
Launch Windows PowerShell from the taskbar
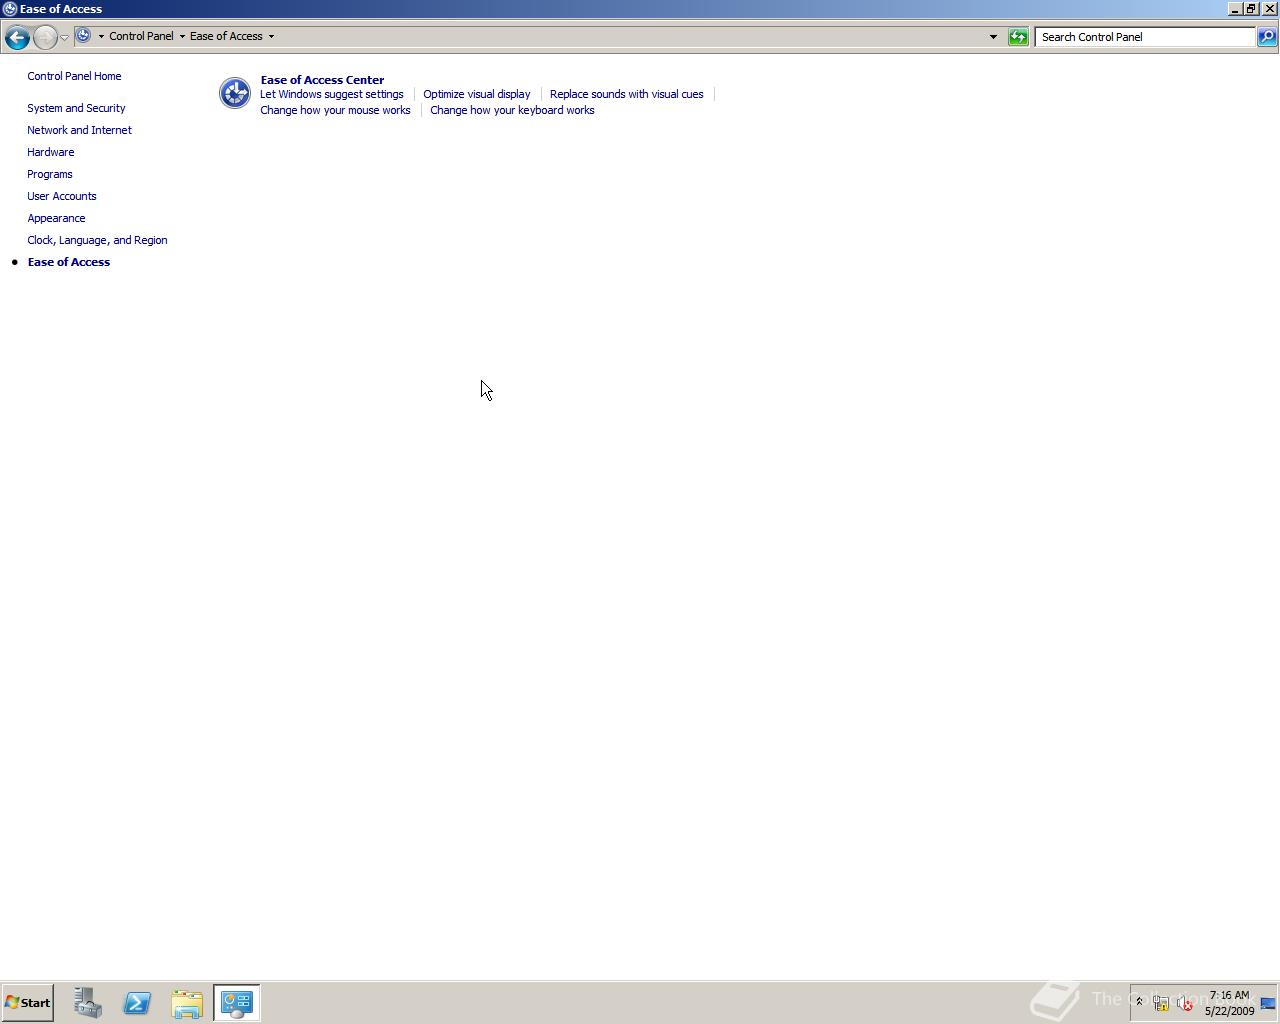(x=137, y=1003)
